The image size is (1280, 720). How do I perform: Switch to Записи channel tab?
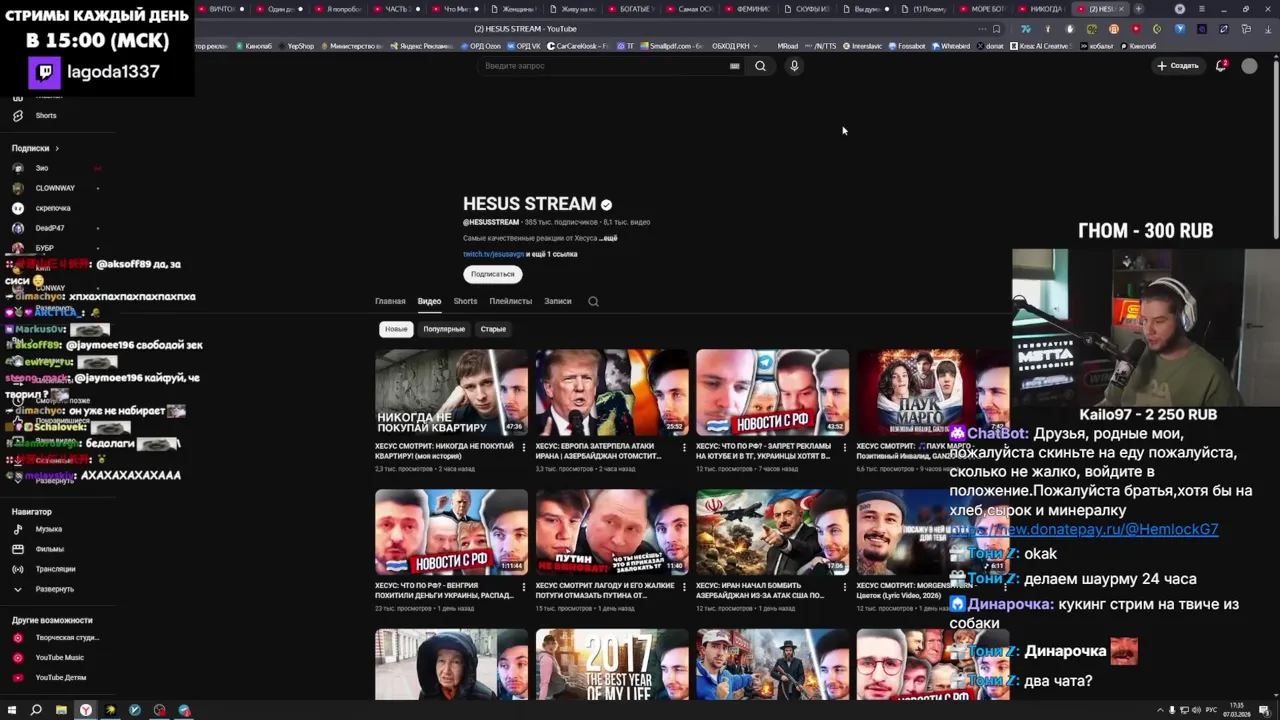[x=558, y=301]
